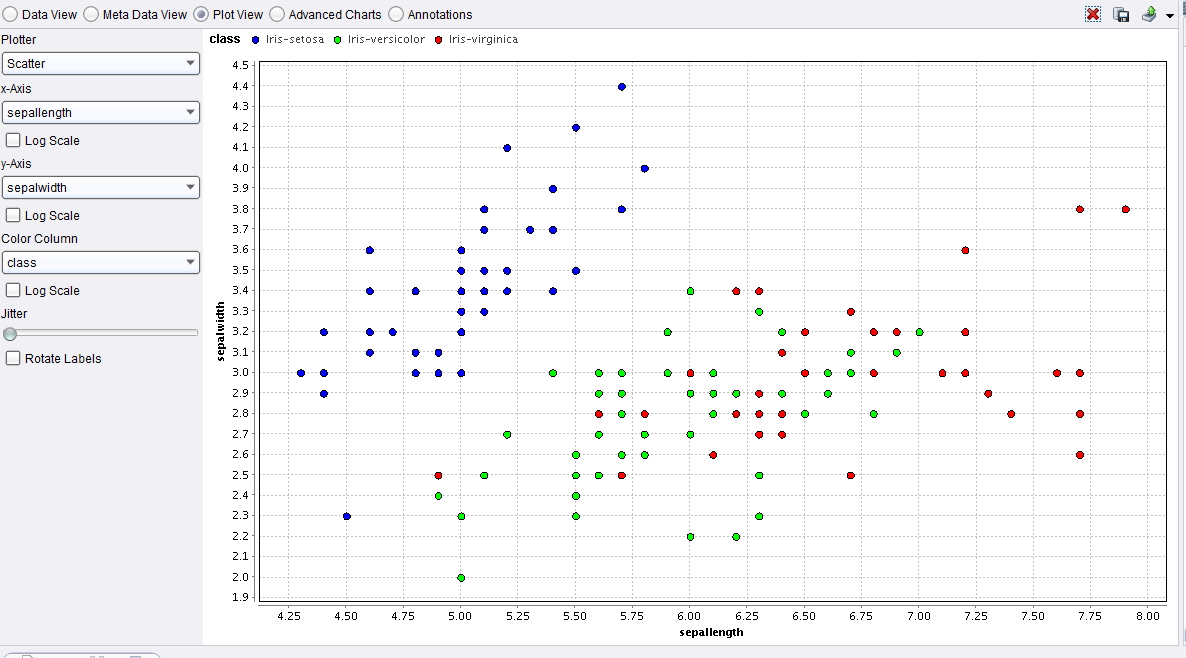The width and height of the screenshot is (1186, 658).
Task: Select the Advanced Charts radio button
Action: (x=277, y=14)
